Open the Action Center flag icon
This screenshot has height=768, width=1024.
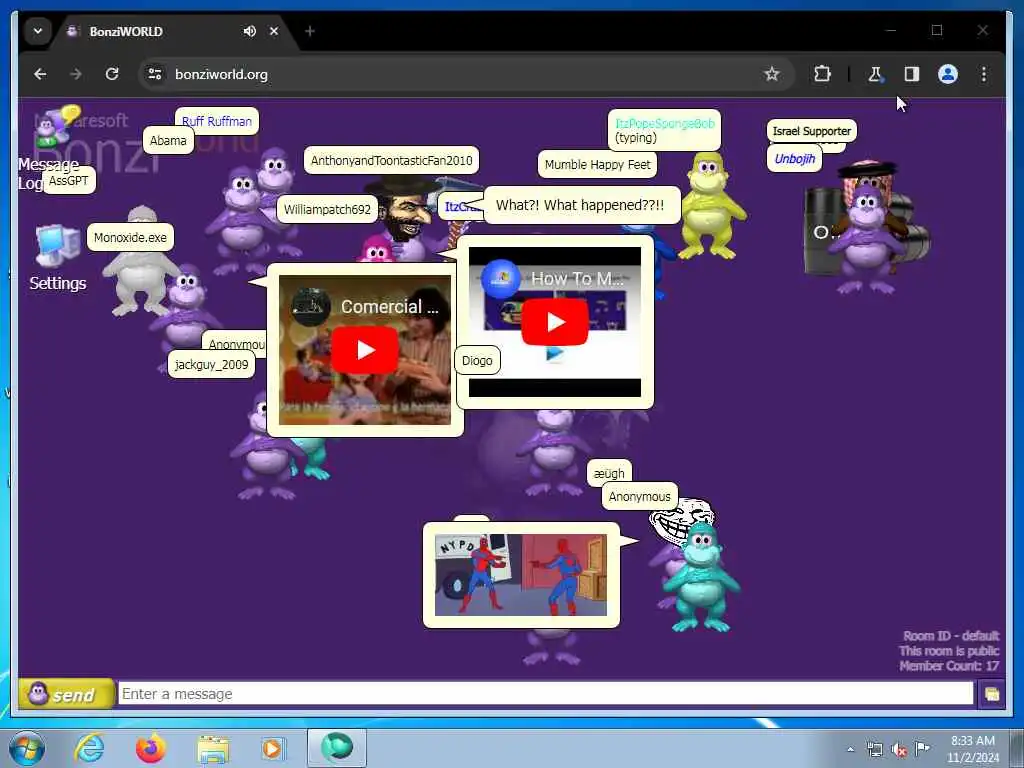click(922, 748)
